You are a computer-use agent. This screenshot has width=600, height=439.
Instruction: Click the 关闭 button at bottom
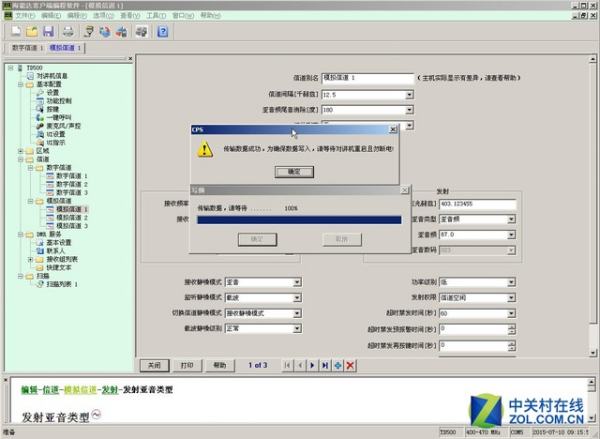(152, 365)
